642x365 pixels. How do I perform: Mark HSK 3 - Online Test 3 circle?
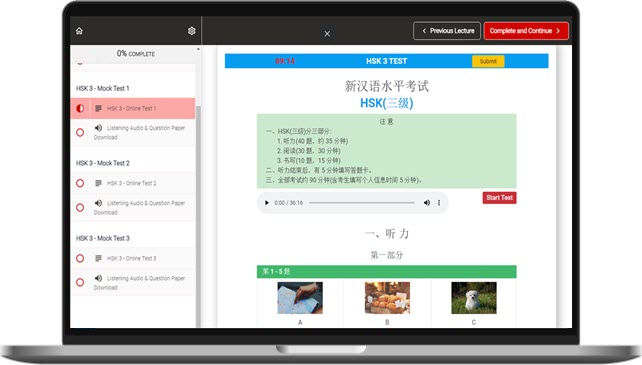pyautogui.click(x=80, y=258)
